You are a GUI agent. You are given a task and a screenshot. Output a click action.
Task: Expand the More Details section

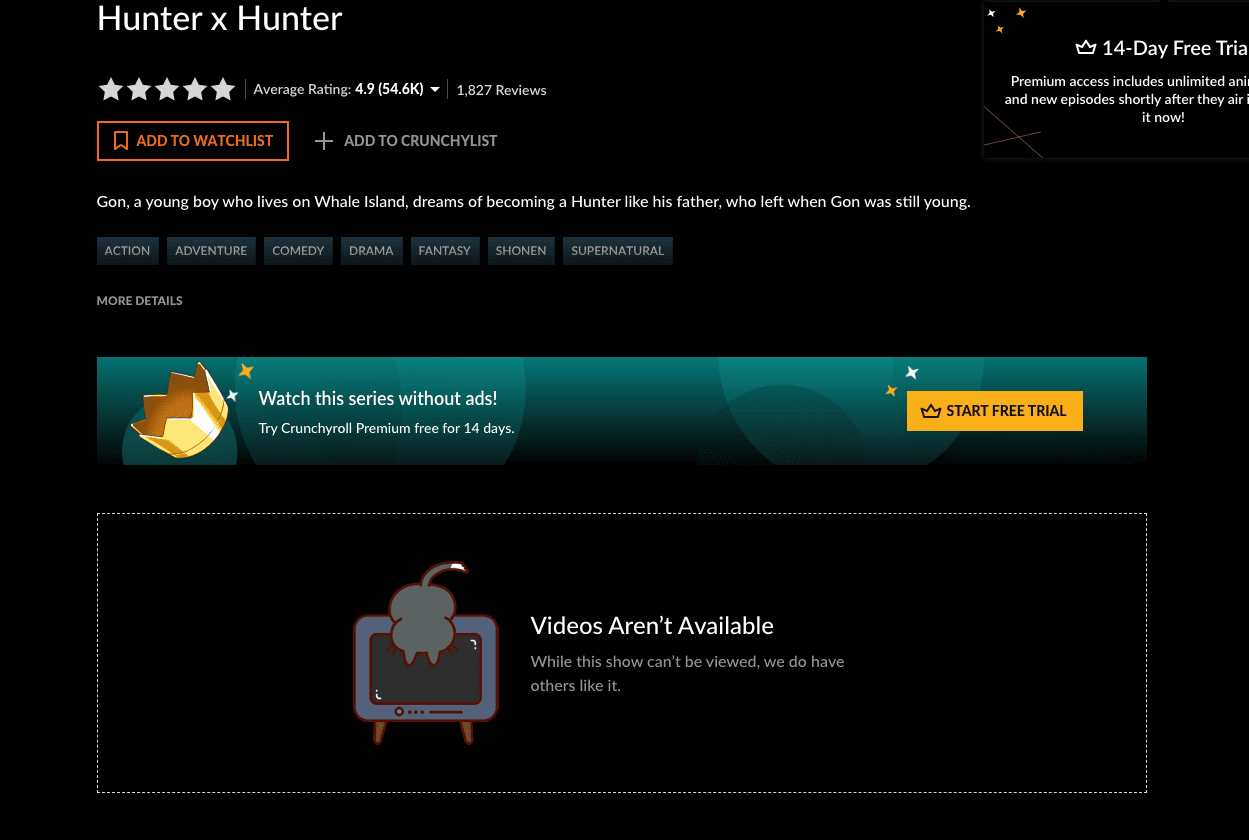tap(140, 301)
